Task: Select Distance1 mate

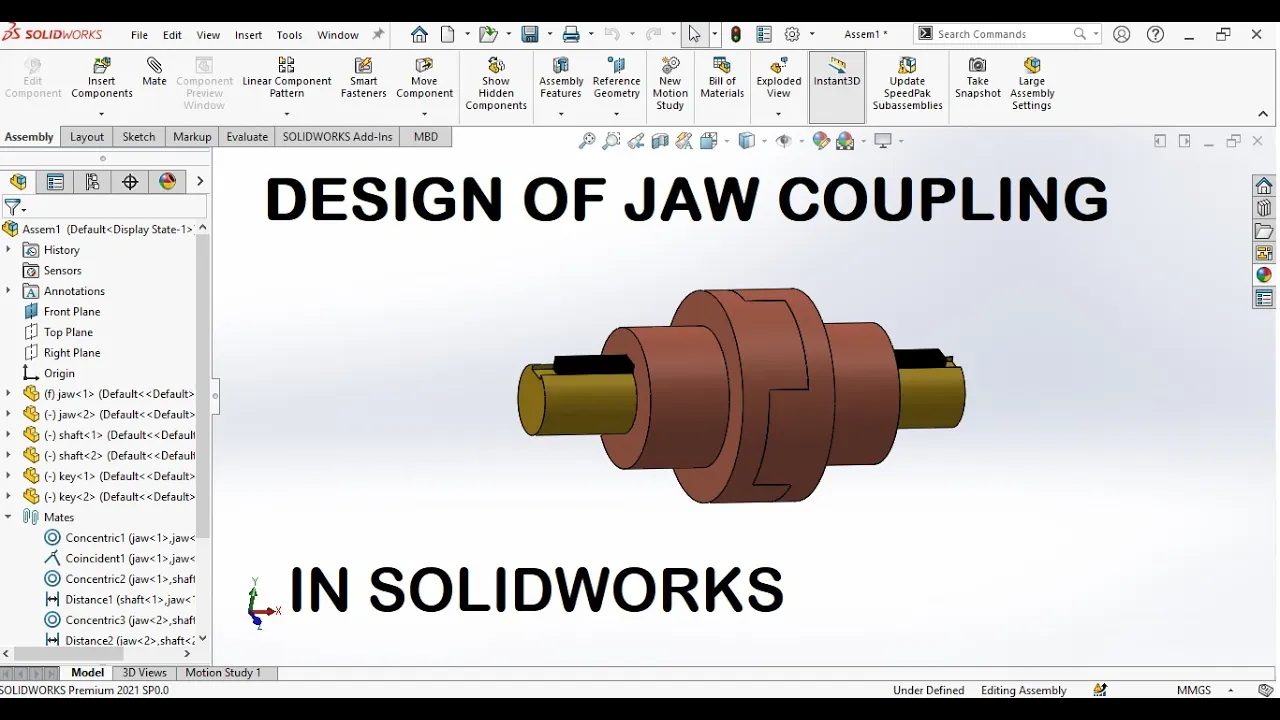Action: point(120,600)
